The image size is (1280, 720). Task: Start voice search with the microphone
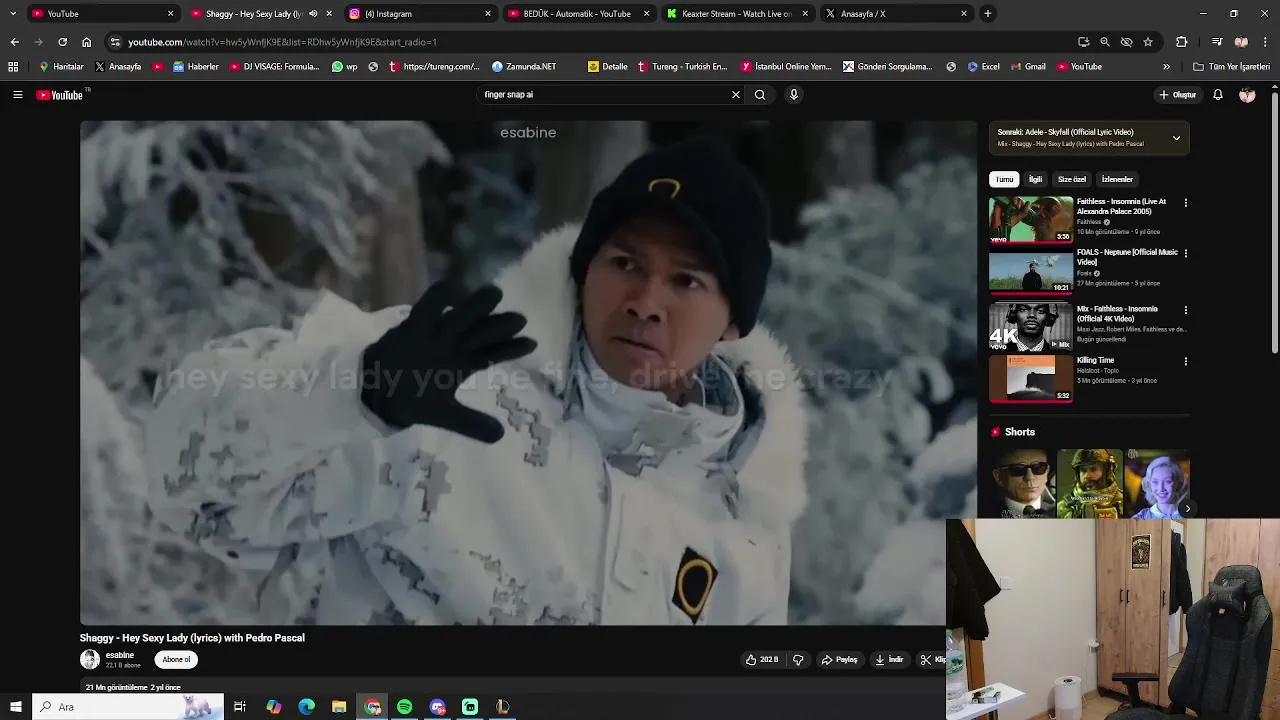(x=794, y=95)
